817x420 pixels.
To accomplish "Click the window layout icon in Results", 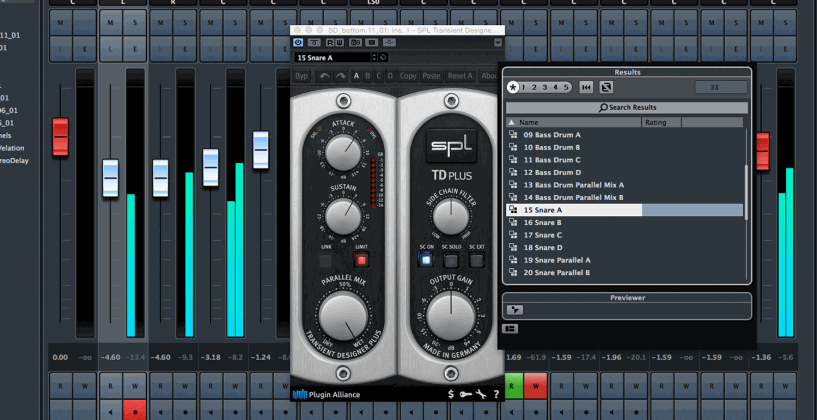I will click(x=606, y=88).
